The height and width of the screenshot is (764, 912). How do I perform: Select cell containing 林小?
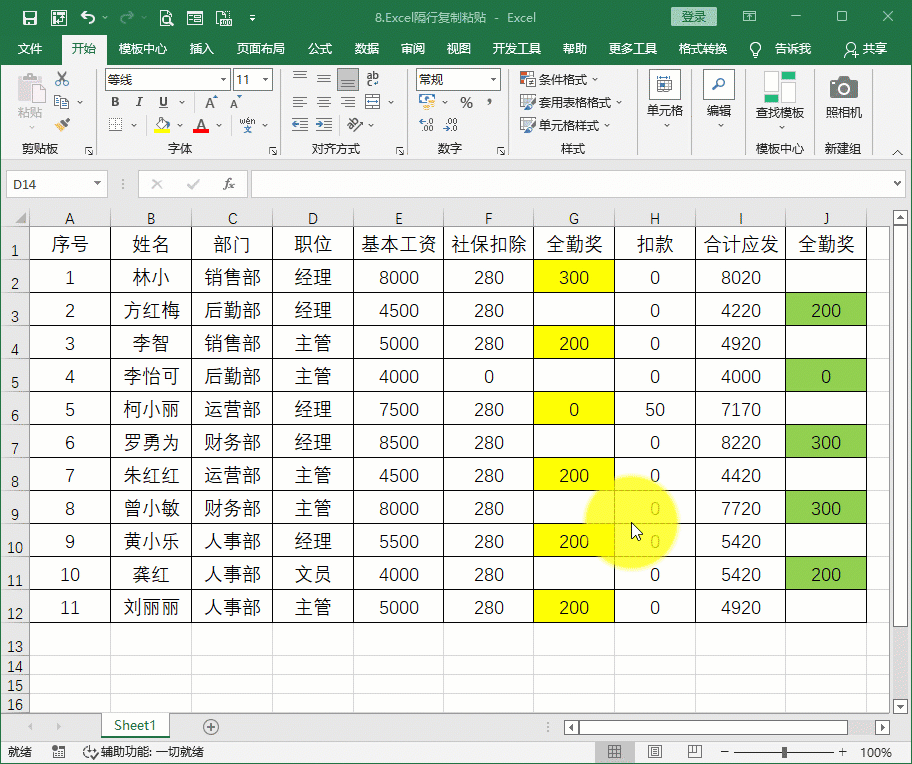[x=151, y=277]
